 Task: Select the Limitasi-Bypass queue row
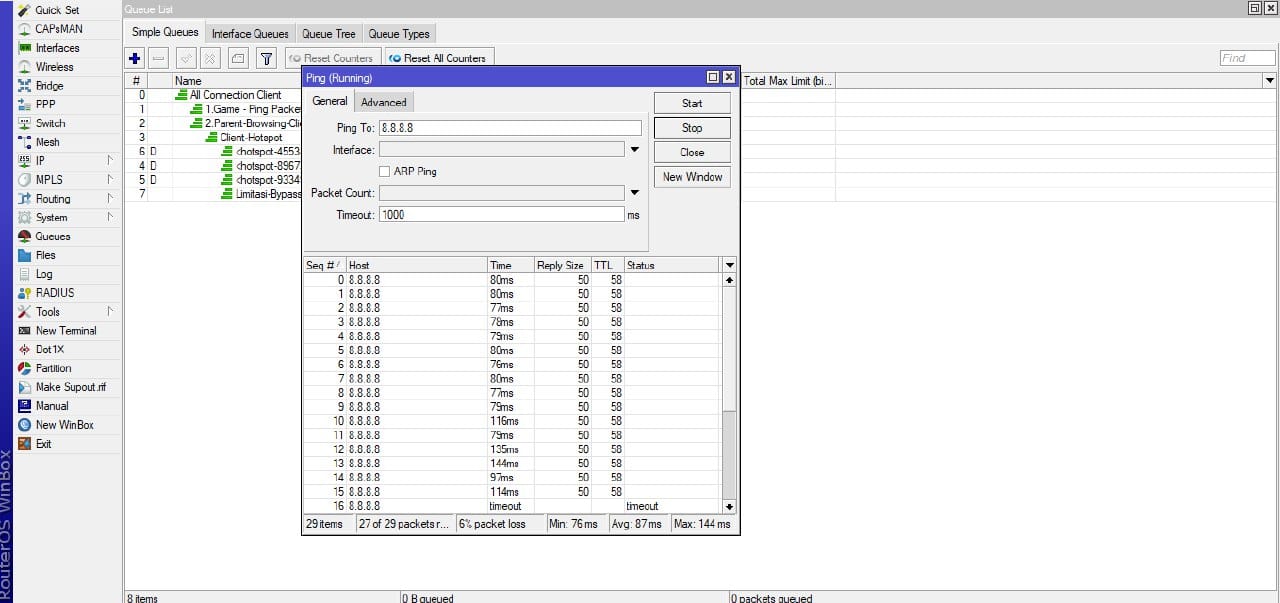[268, 194]
